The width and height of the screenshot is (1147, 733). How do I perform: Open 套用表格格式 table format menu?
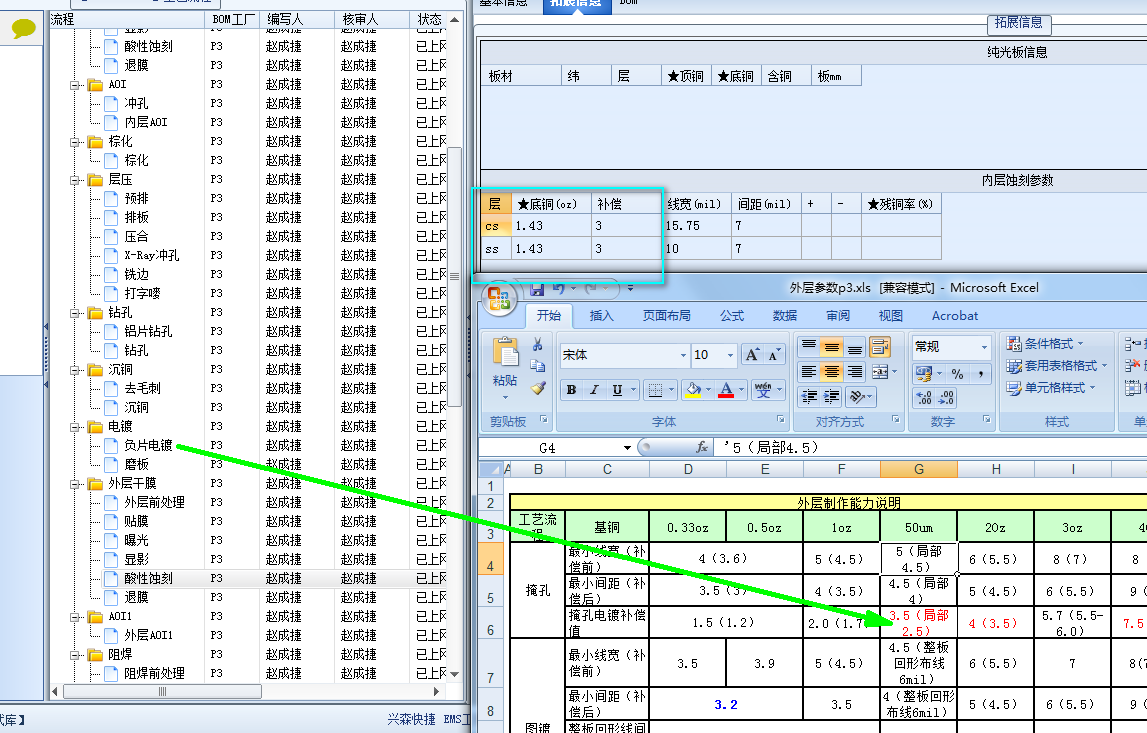tap(1056, 366)
